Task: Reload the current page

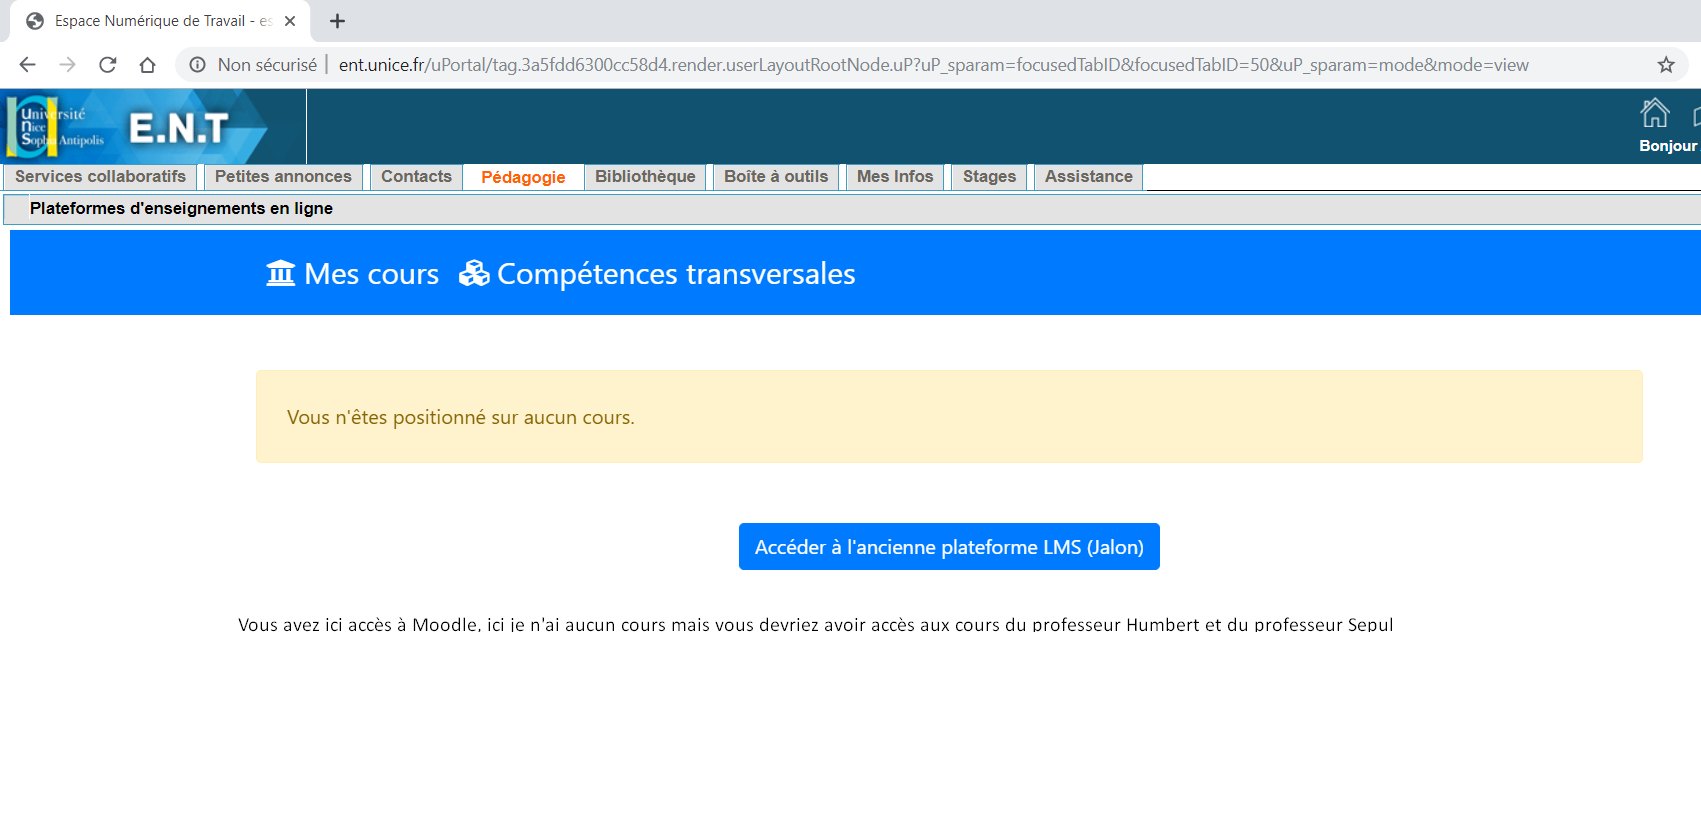Action: 108,65
